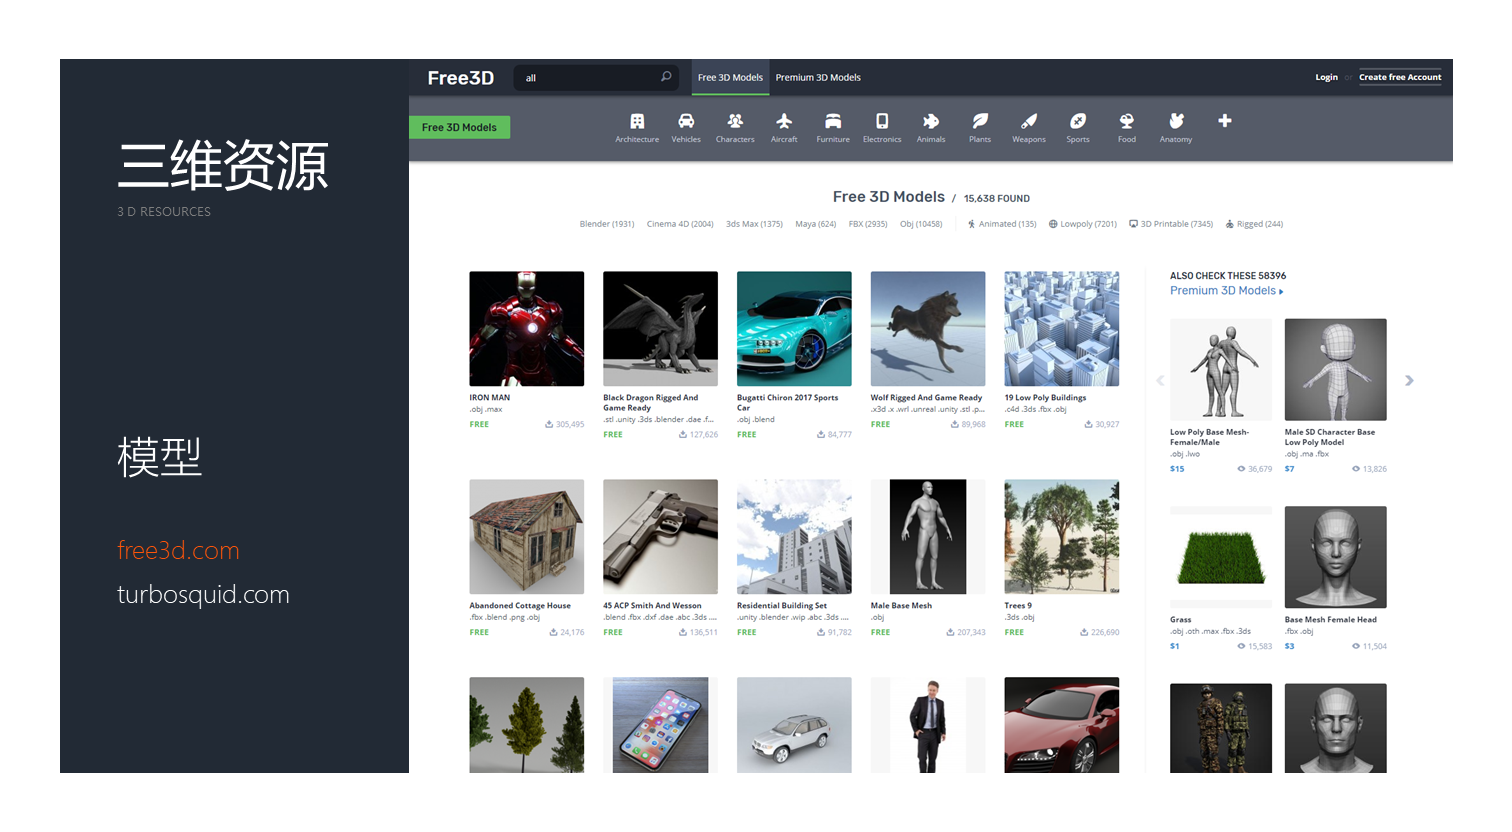Filter by Rigged (244) models
Image resolution: width=1512 pixels, height=832 pixels.
[1254, 224]
